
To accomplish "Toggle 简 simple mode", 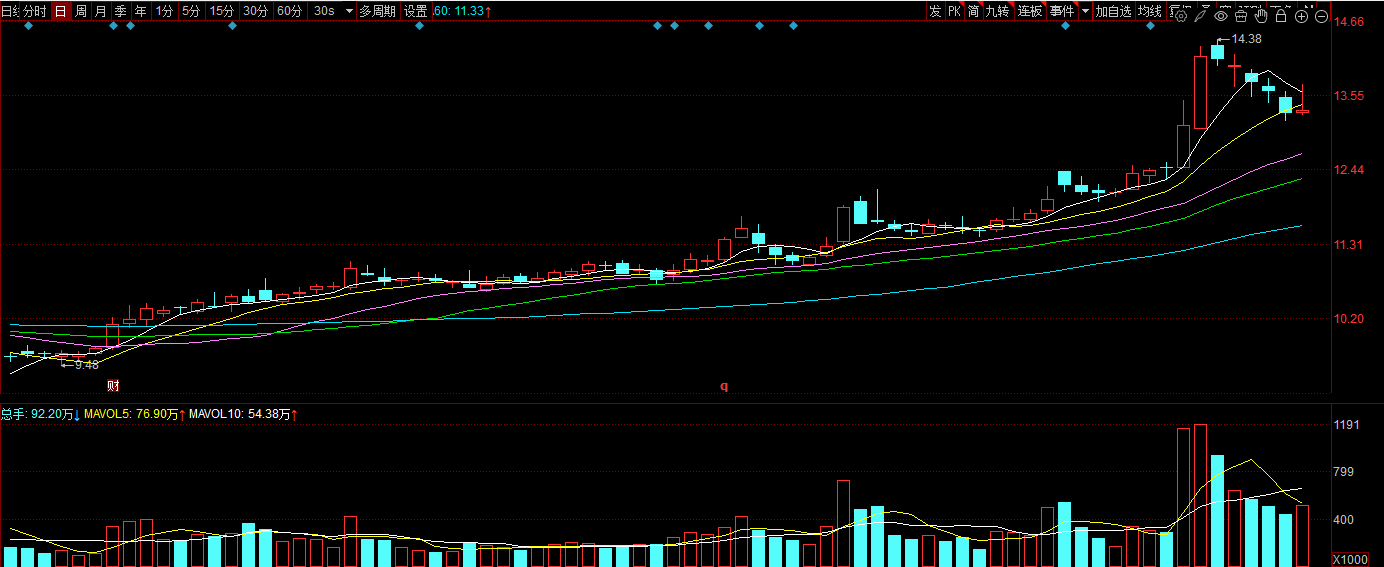I will (973, 11).
